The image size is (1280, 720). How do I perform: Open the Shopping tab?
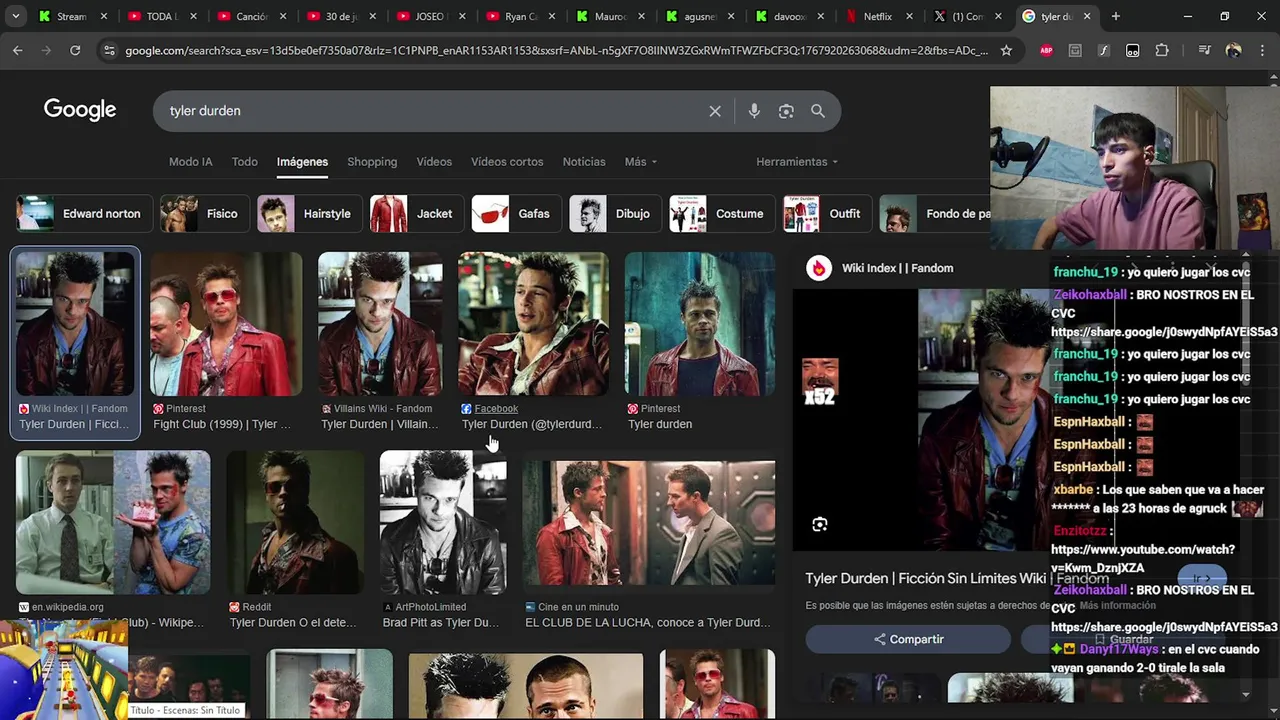pos(372,162)
